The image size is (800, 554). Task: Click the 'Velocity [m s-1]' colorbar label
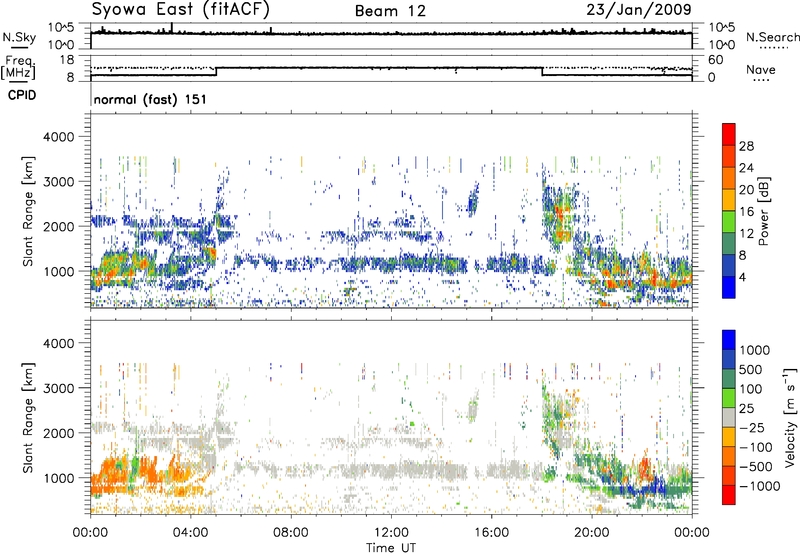(790, 416)
